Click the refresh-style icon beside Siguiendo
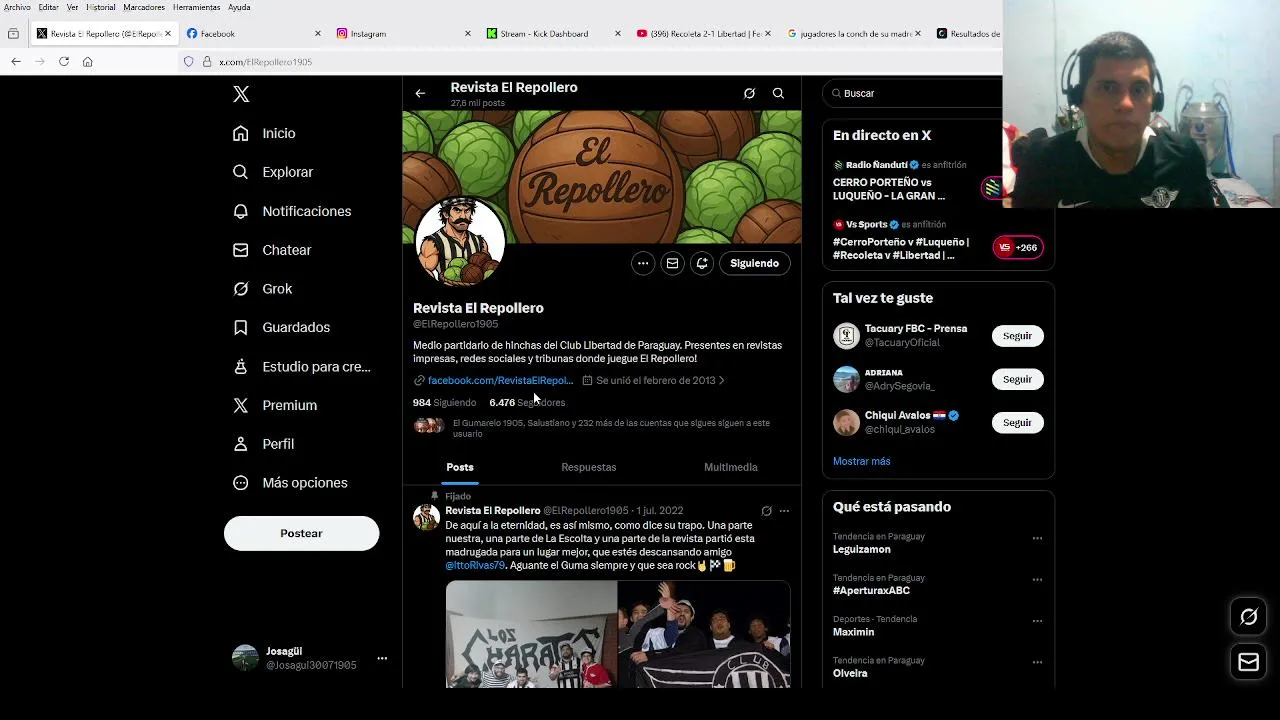Screen dimensions: 1280x720 click(x=702, y=263)
